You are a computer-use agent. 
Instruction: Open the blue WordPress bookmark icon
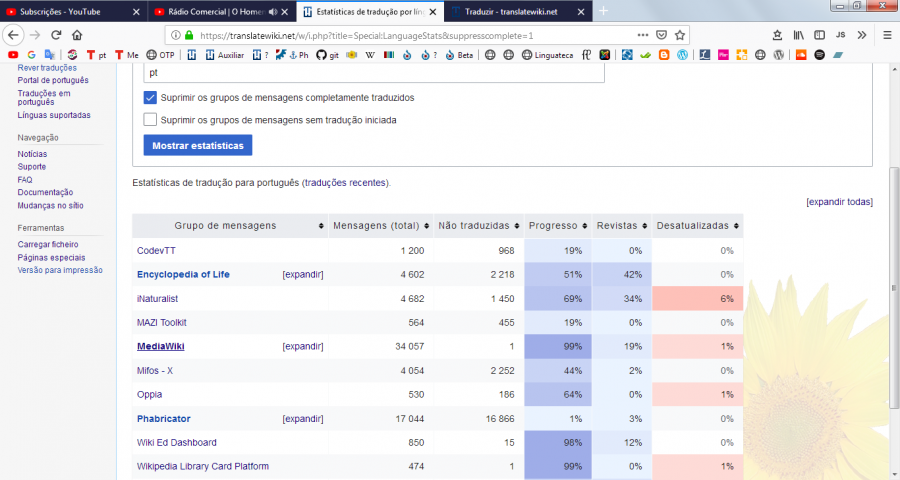(x=682, y=55)
